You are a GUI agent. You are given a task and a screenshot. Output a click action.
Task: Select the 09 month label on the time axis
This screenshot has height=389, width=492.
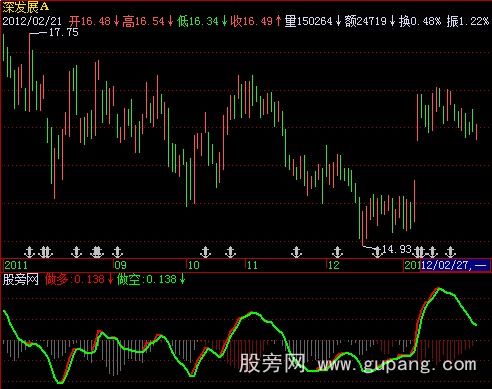pos(120,265)
